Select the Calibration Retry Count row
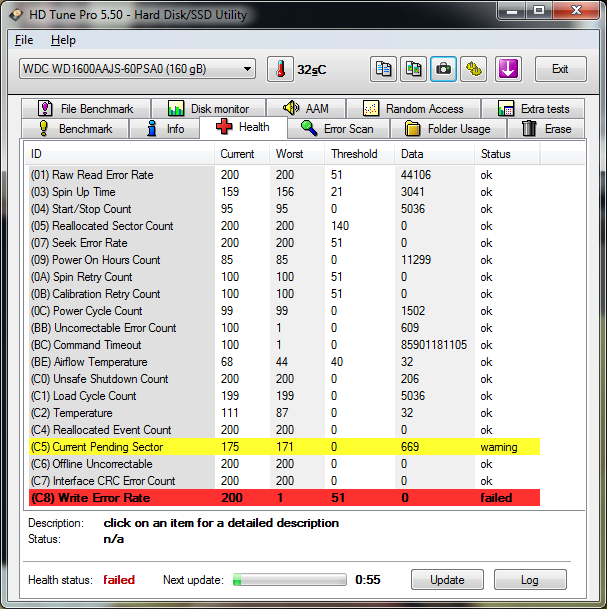Image resolution: width=607 pixels, height=609 pixels. (284, 294)
